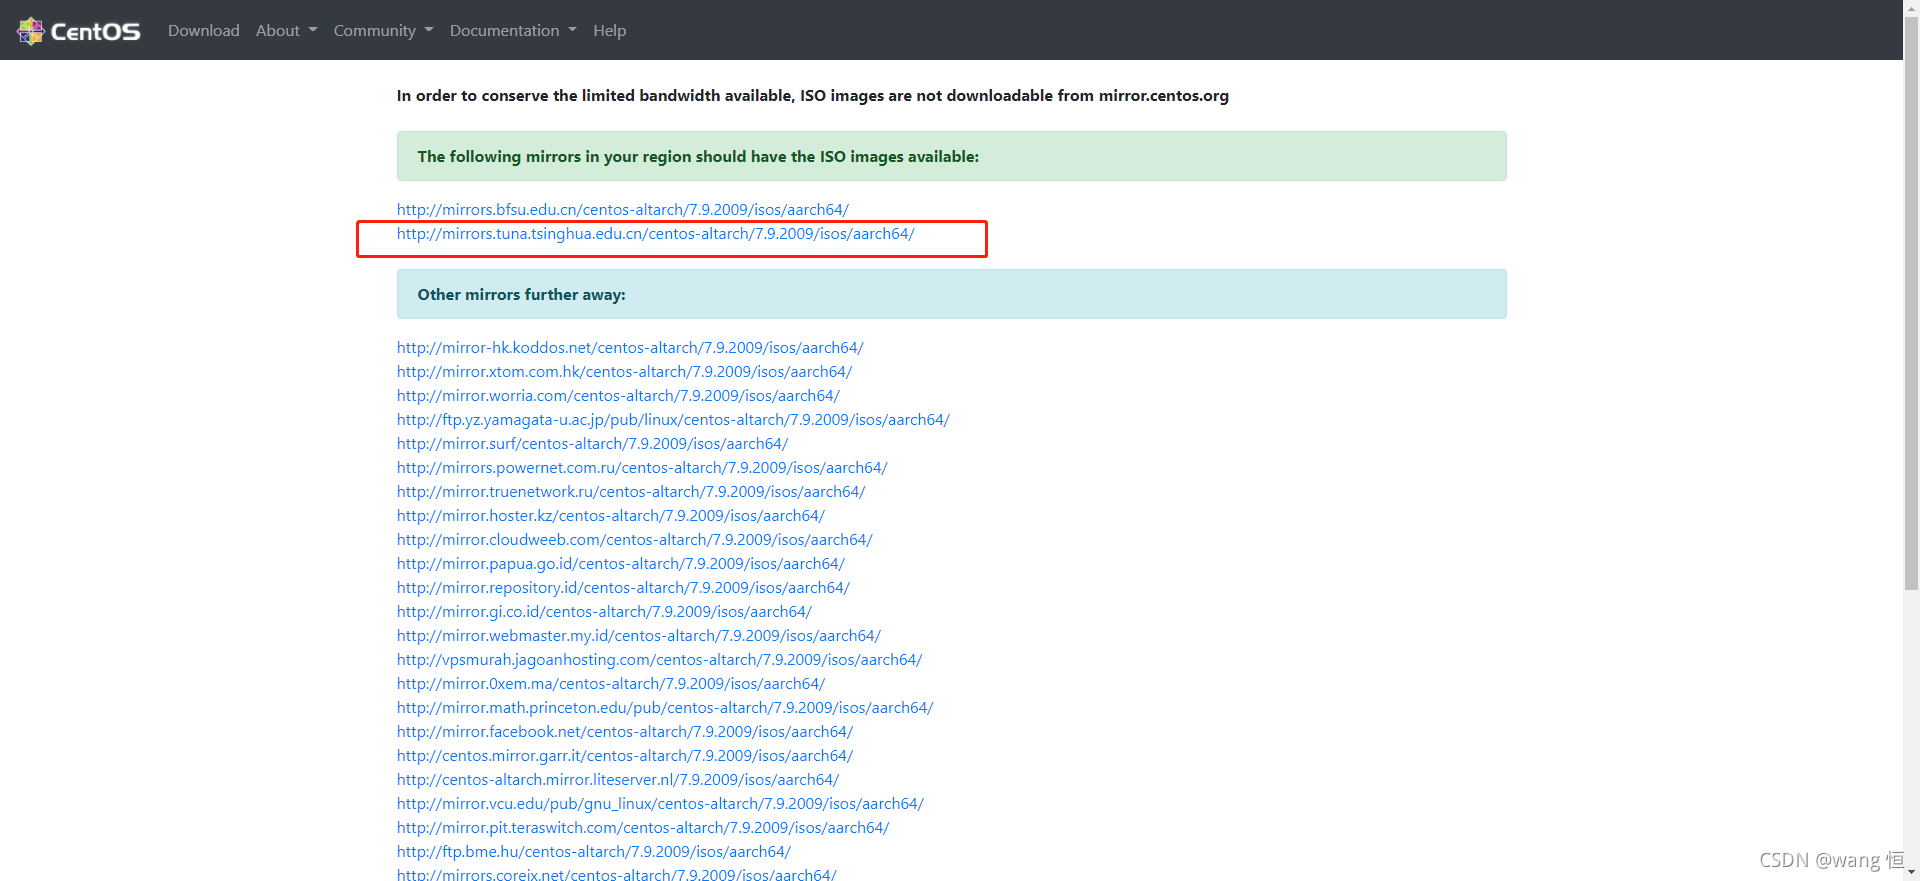Expand the Community dropdown menu
The image size is (1920, 881).
pos(383,31)
